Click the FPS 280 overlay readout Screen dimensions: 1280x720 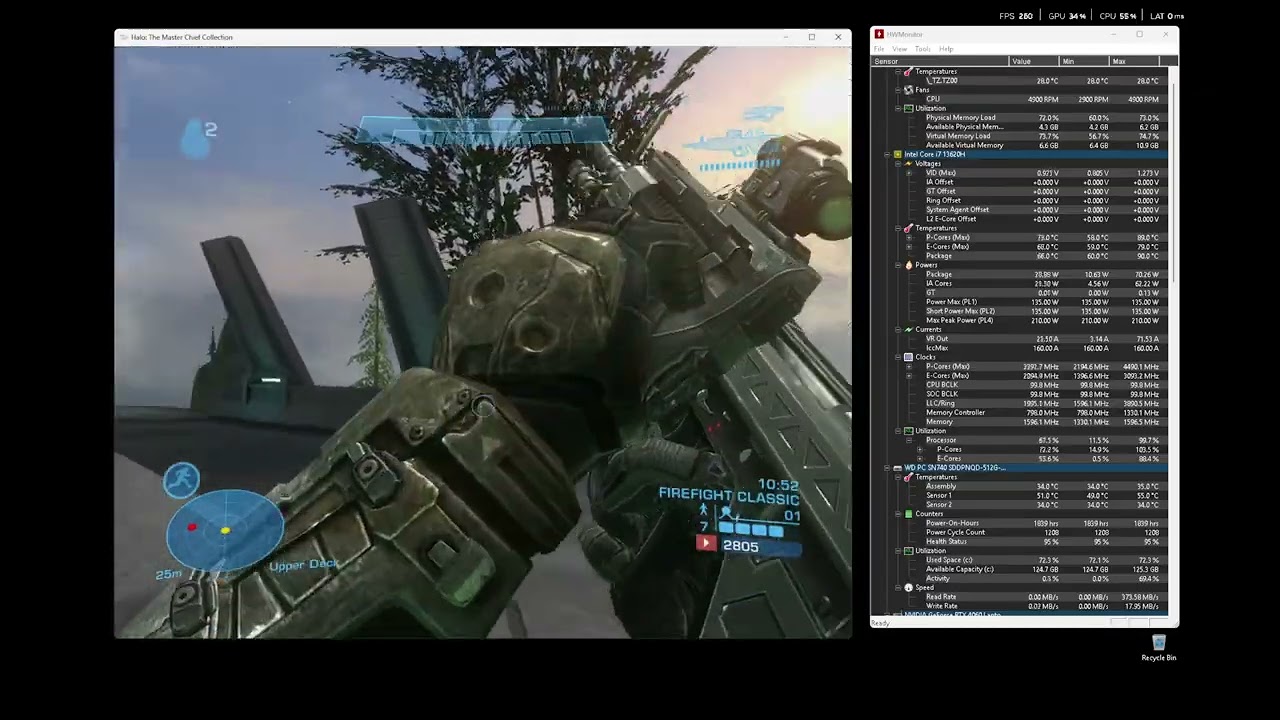[x=1015, y=16]
